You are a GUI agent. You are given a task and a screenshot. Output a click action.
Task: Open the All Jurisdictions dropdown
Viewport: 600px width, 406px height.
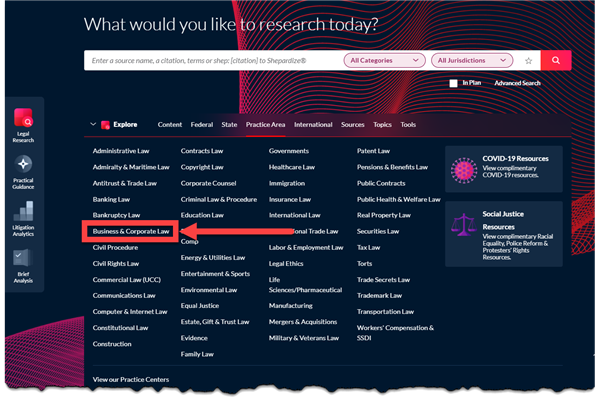click(x=472, y=60)
